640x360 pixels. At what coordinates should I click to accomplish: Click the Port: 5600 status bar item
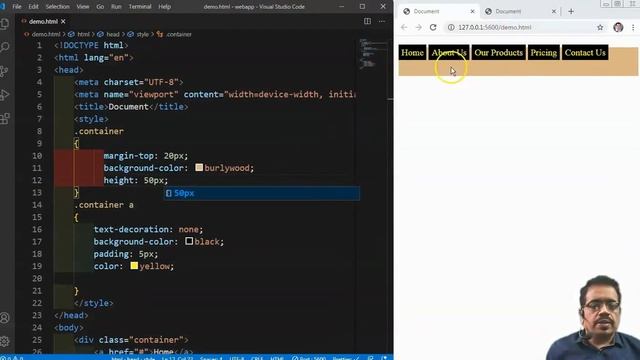(x=309, y=358)
